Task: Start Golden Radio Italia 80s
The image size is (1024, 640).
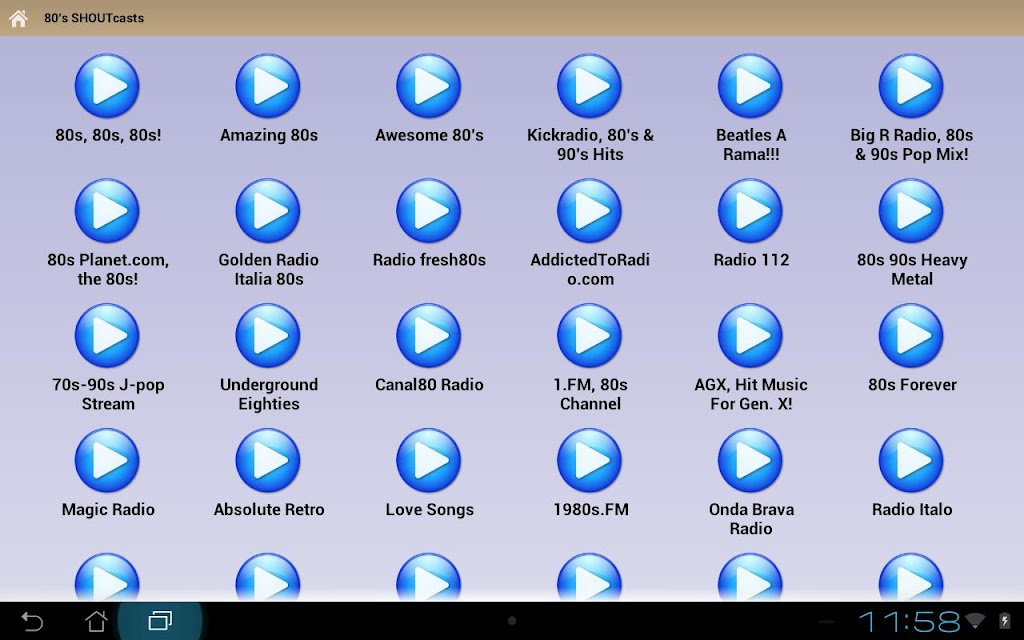Action: pos(268,210)
